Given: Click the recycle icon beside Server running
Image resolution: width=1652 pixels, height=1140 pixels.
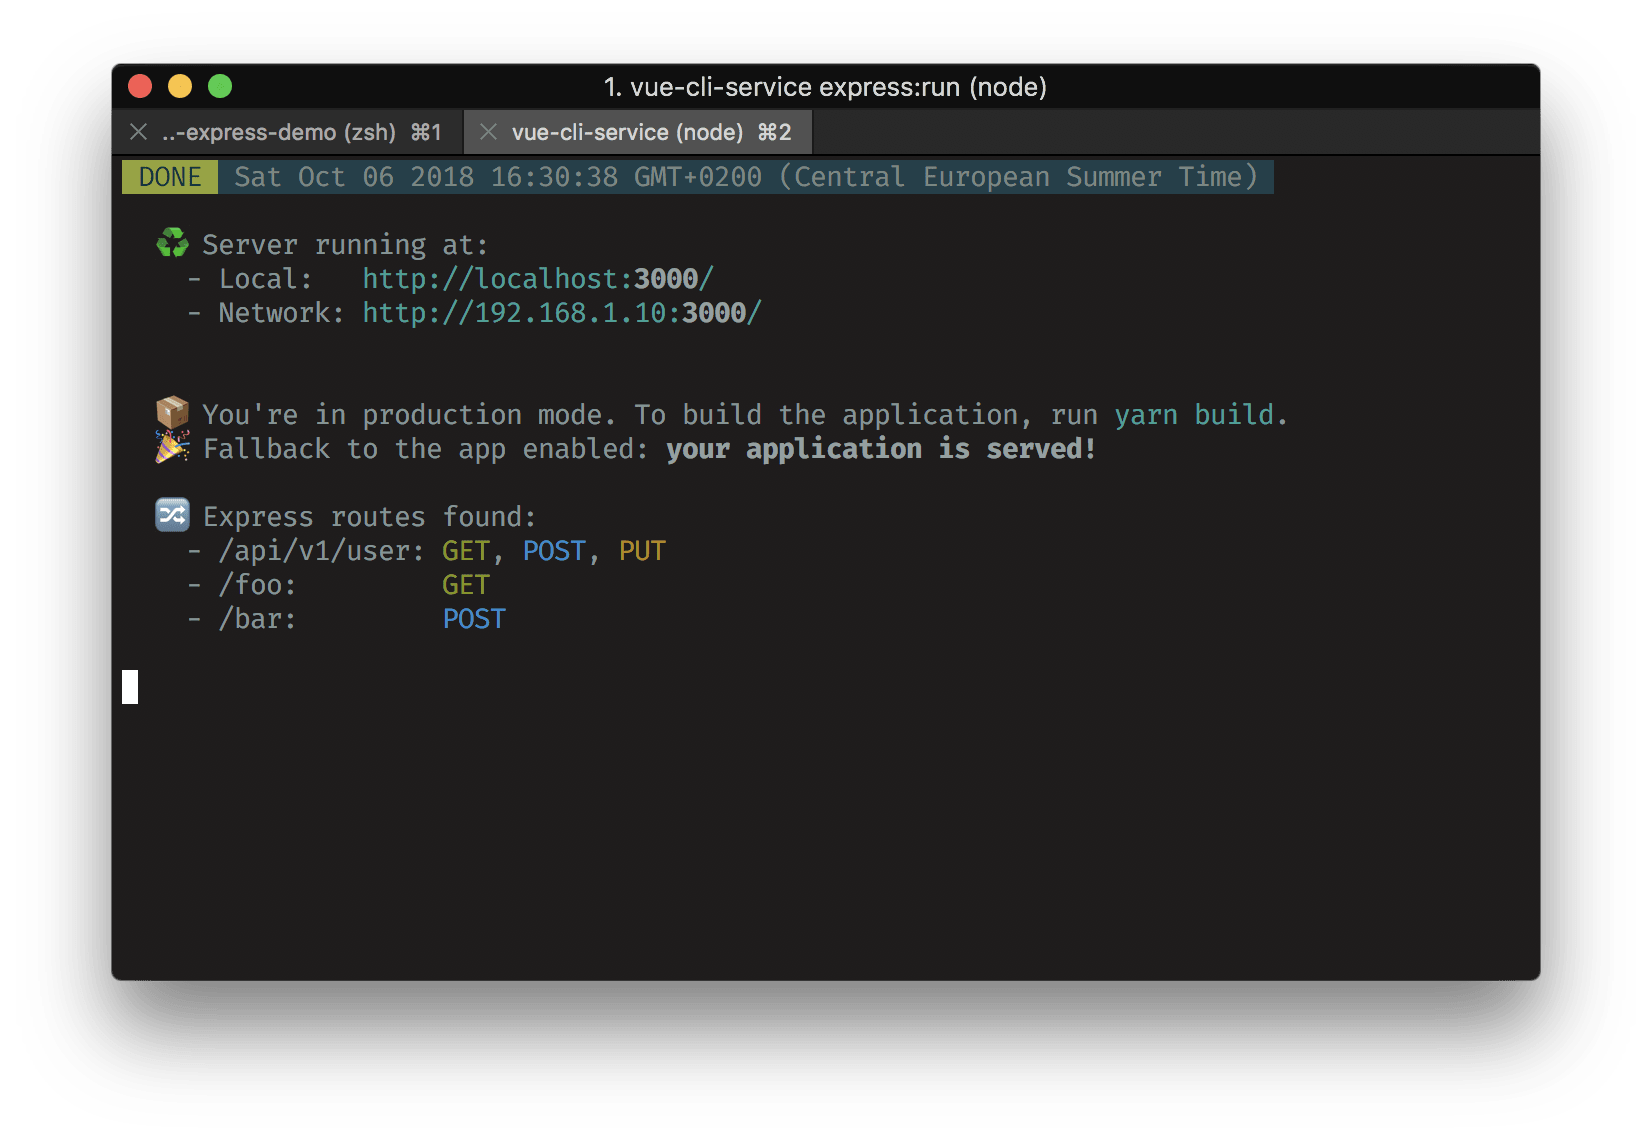Looking at the screenshot, I should pyautogui.click(x=173, y=243).
